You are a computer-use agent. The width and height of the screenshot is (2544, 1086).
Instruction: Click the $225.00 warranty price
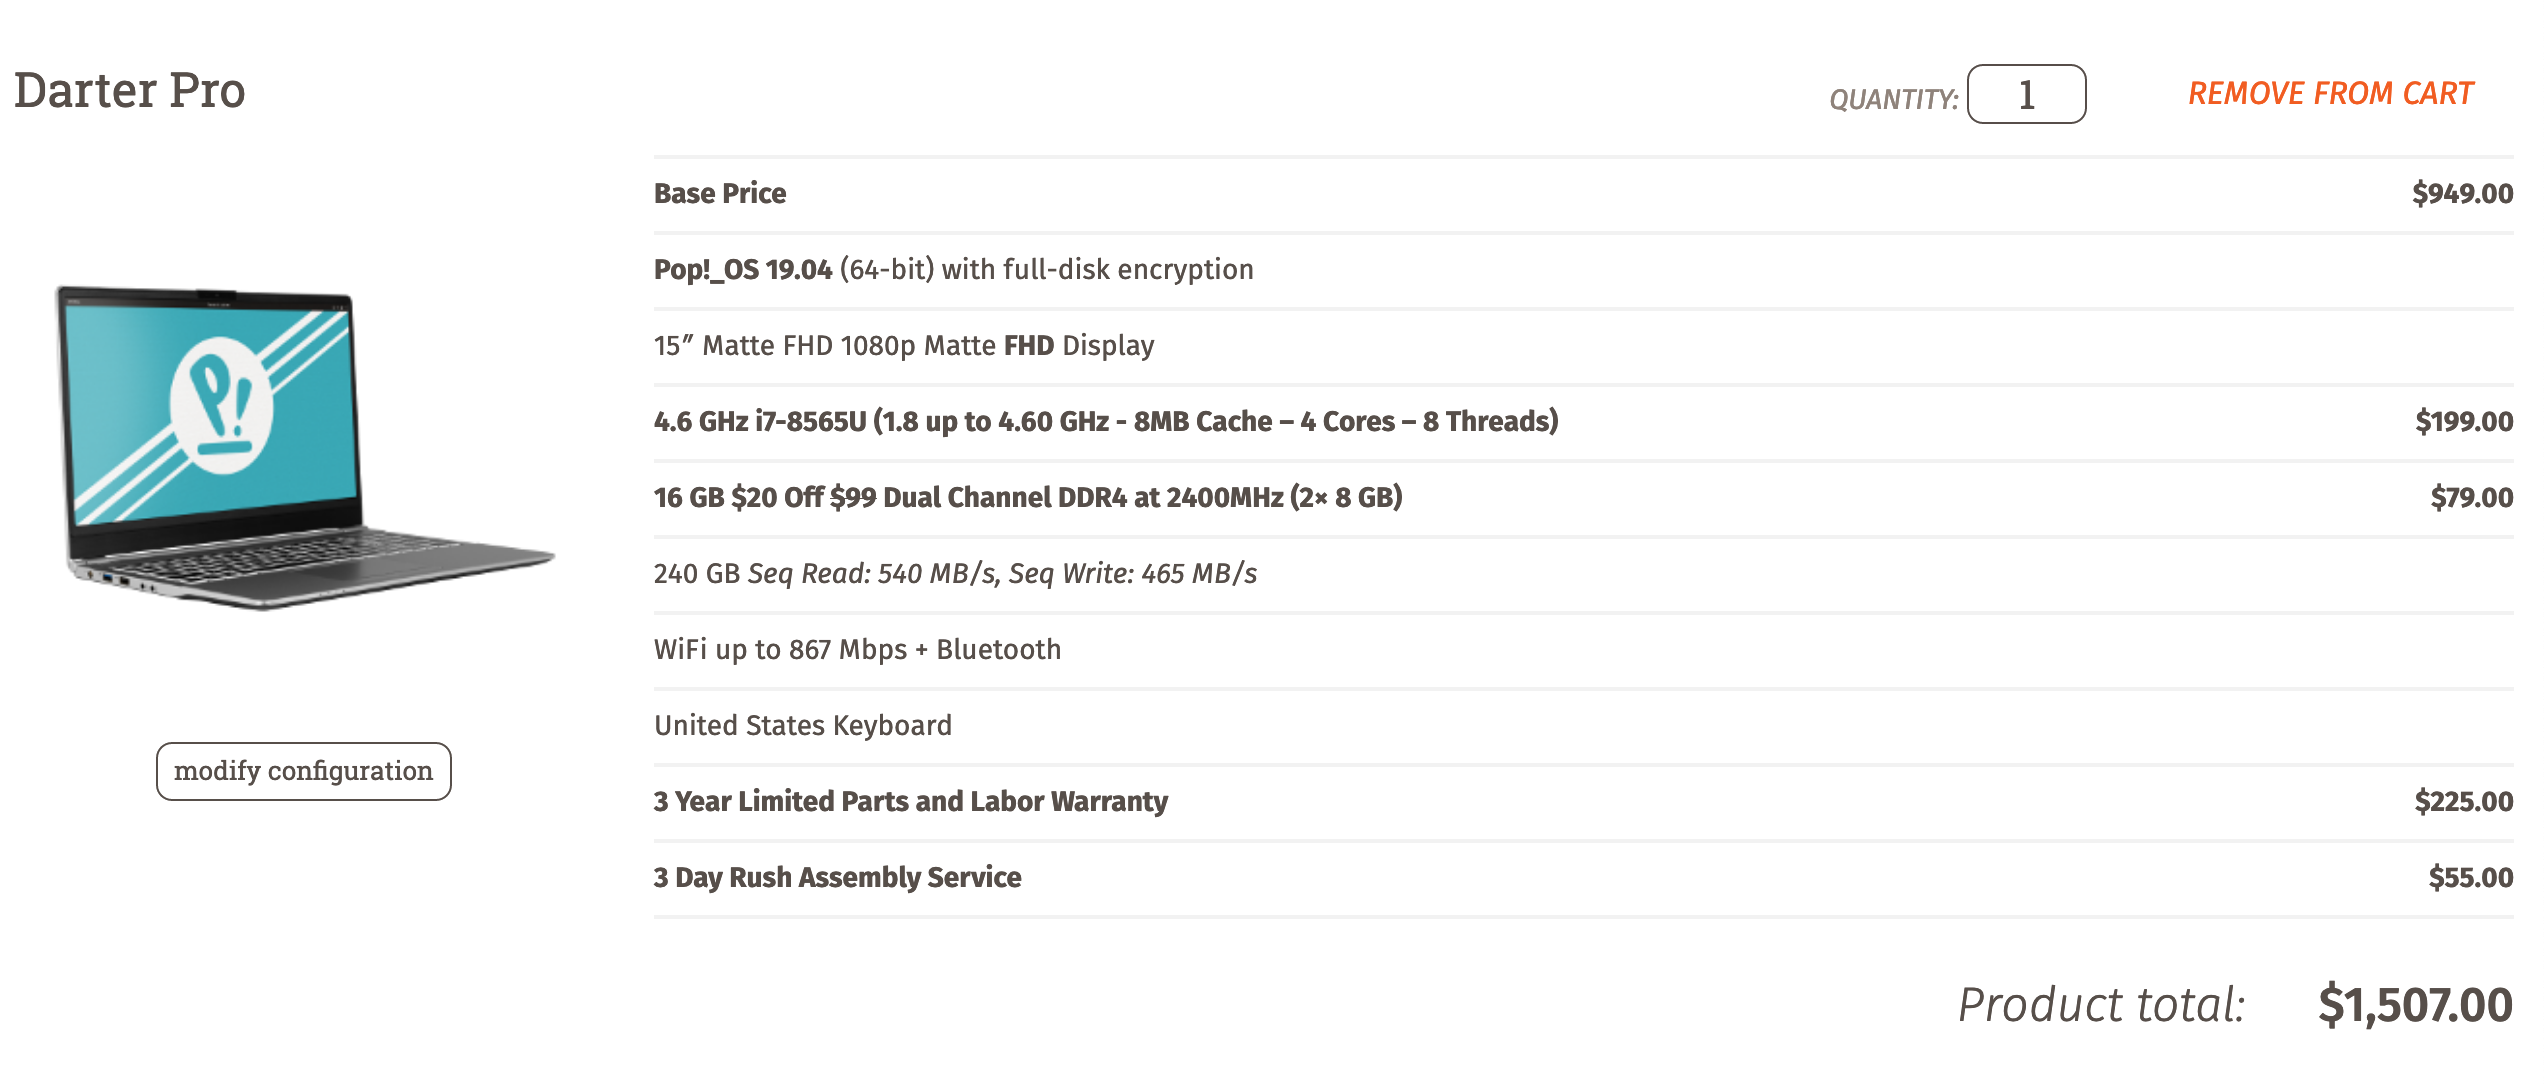[x=2463, y=802]
